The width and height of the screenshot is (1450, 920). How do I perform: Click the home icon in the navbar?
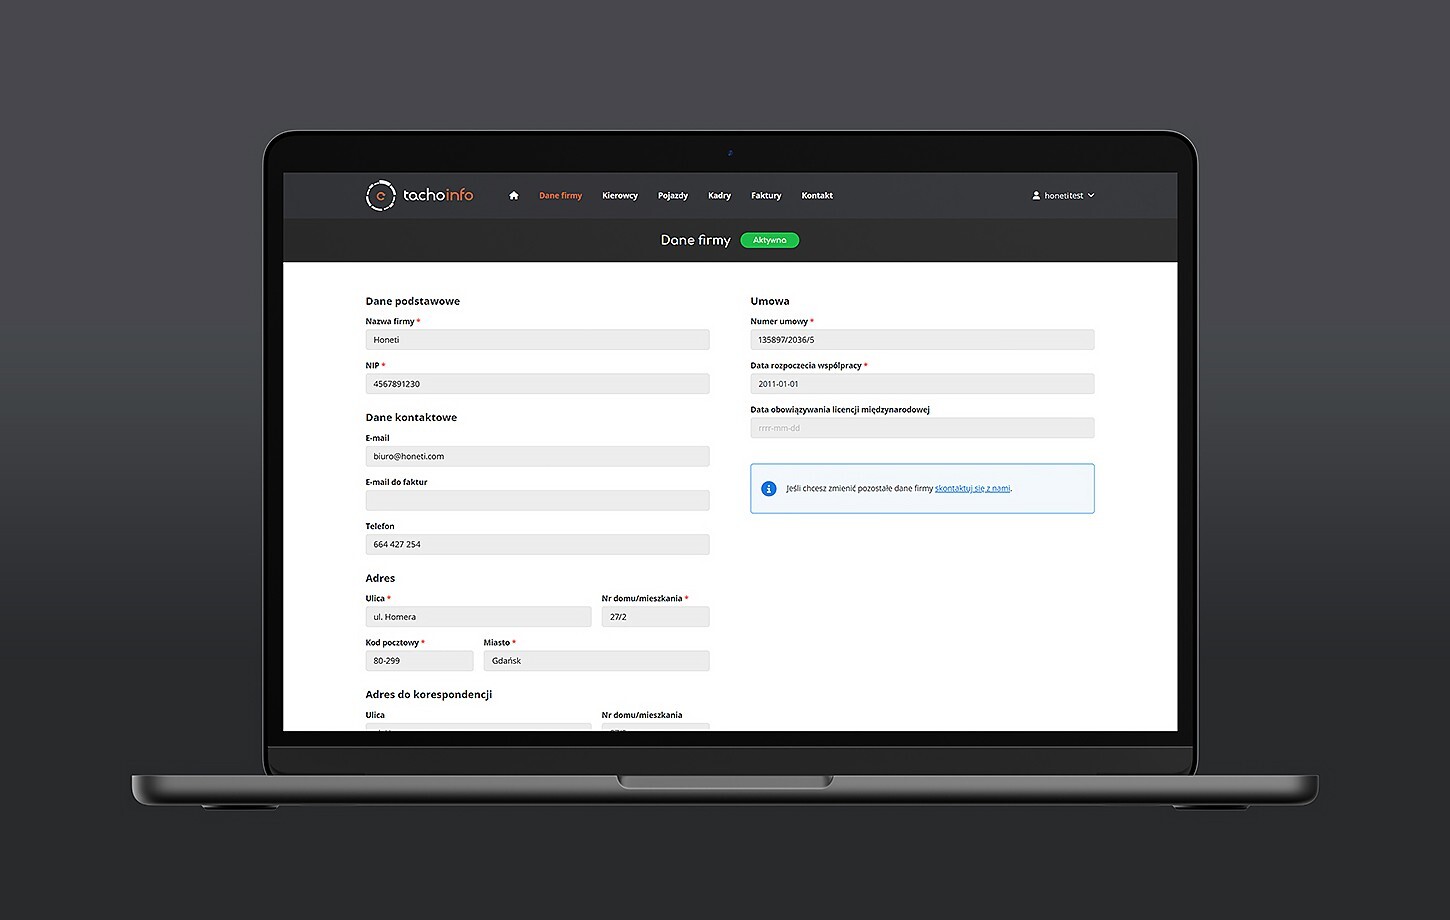513,195
